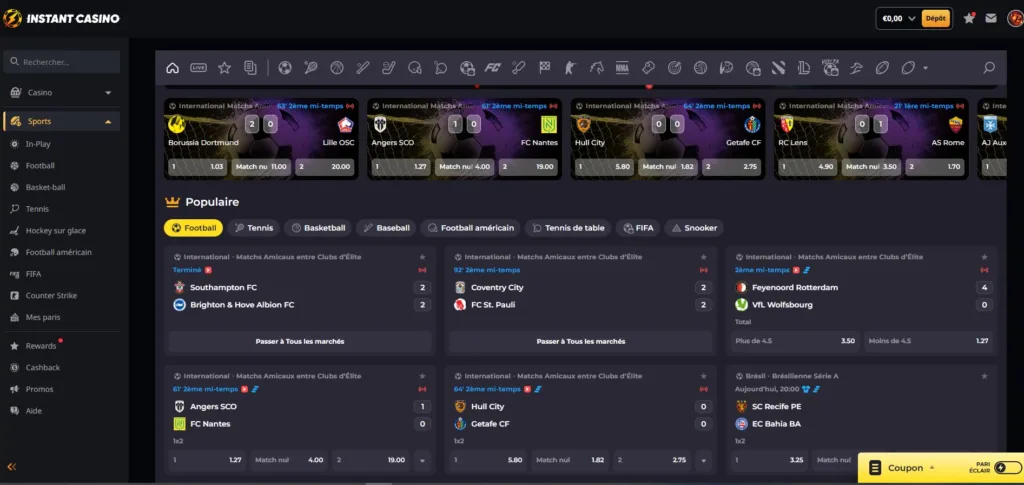
Task: Select the ice hockey icon in toolbar
Action: click(389, 67)
